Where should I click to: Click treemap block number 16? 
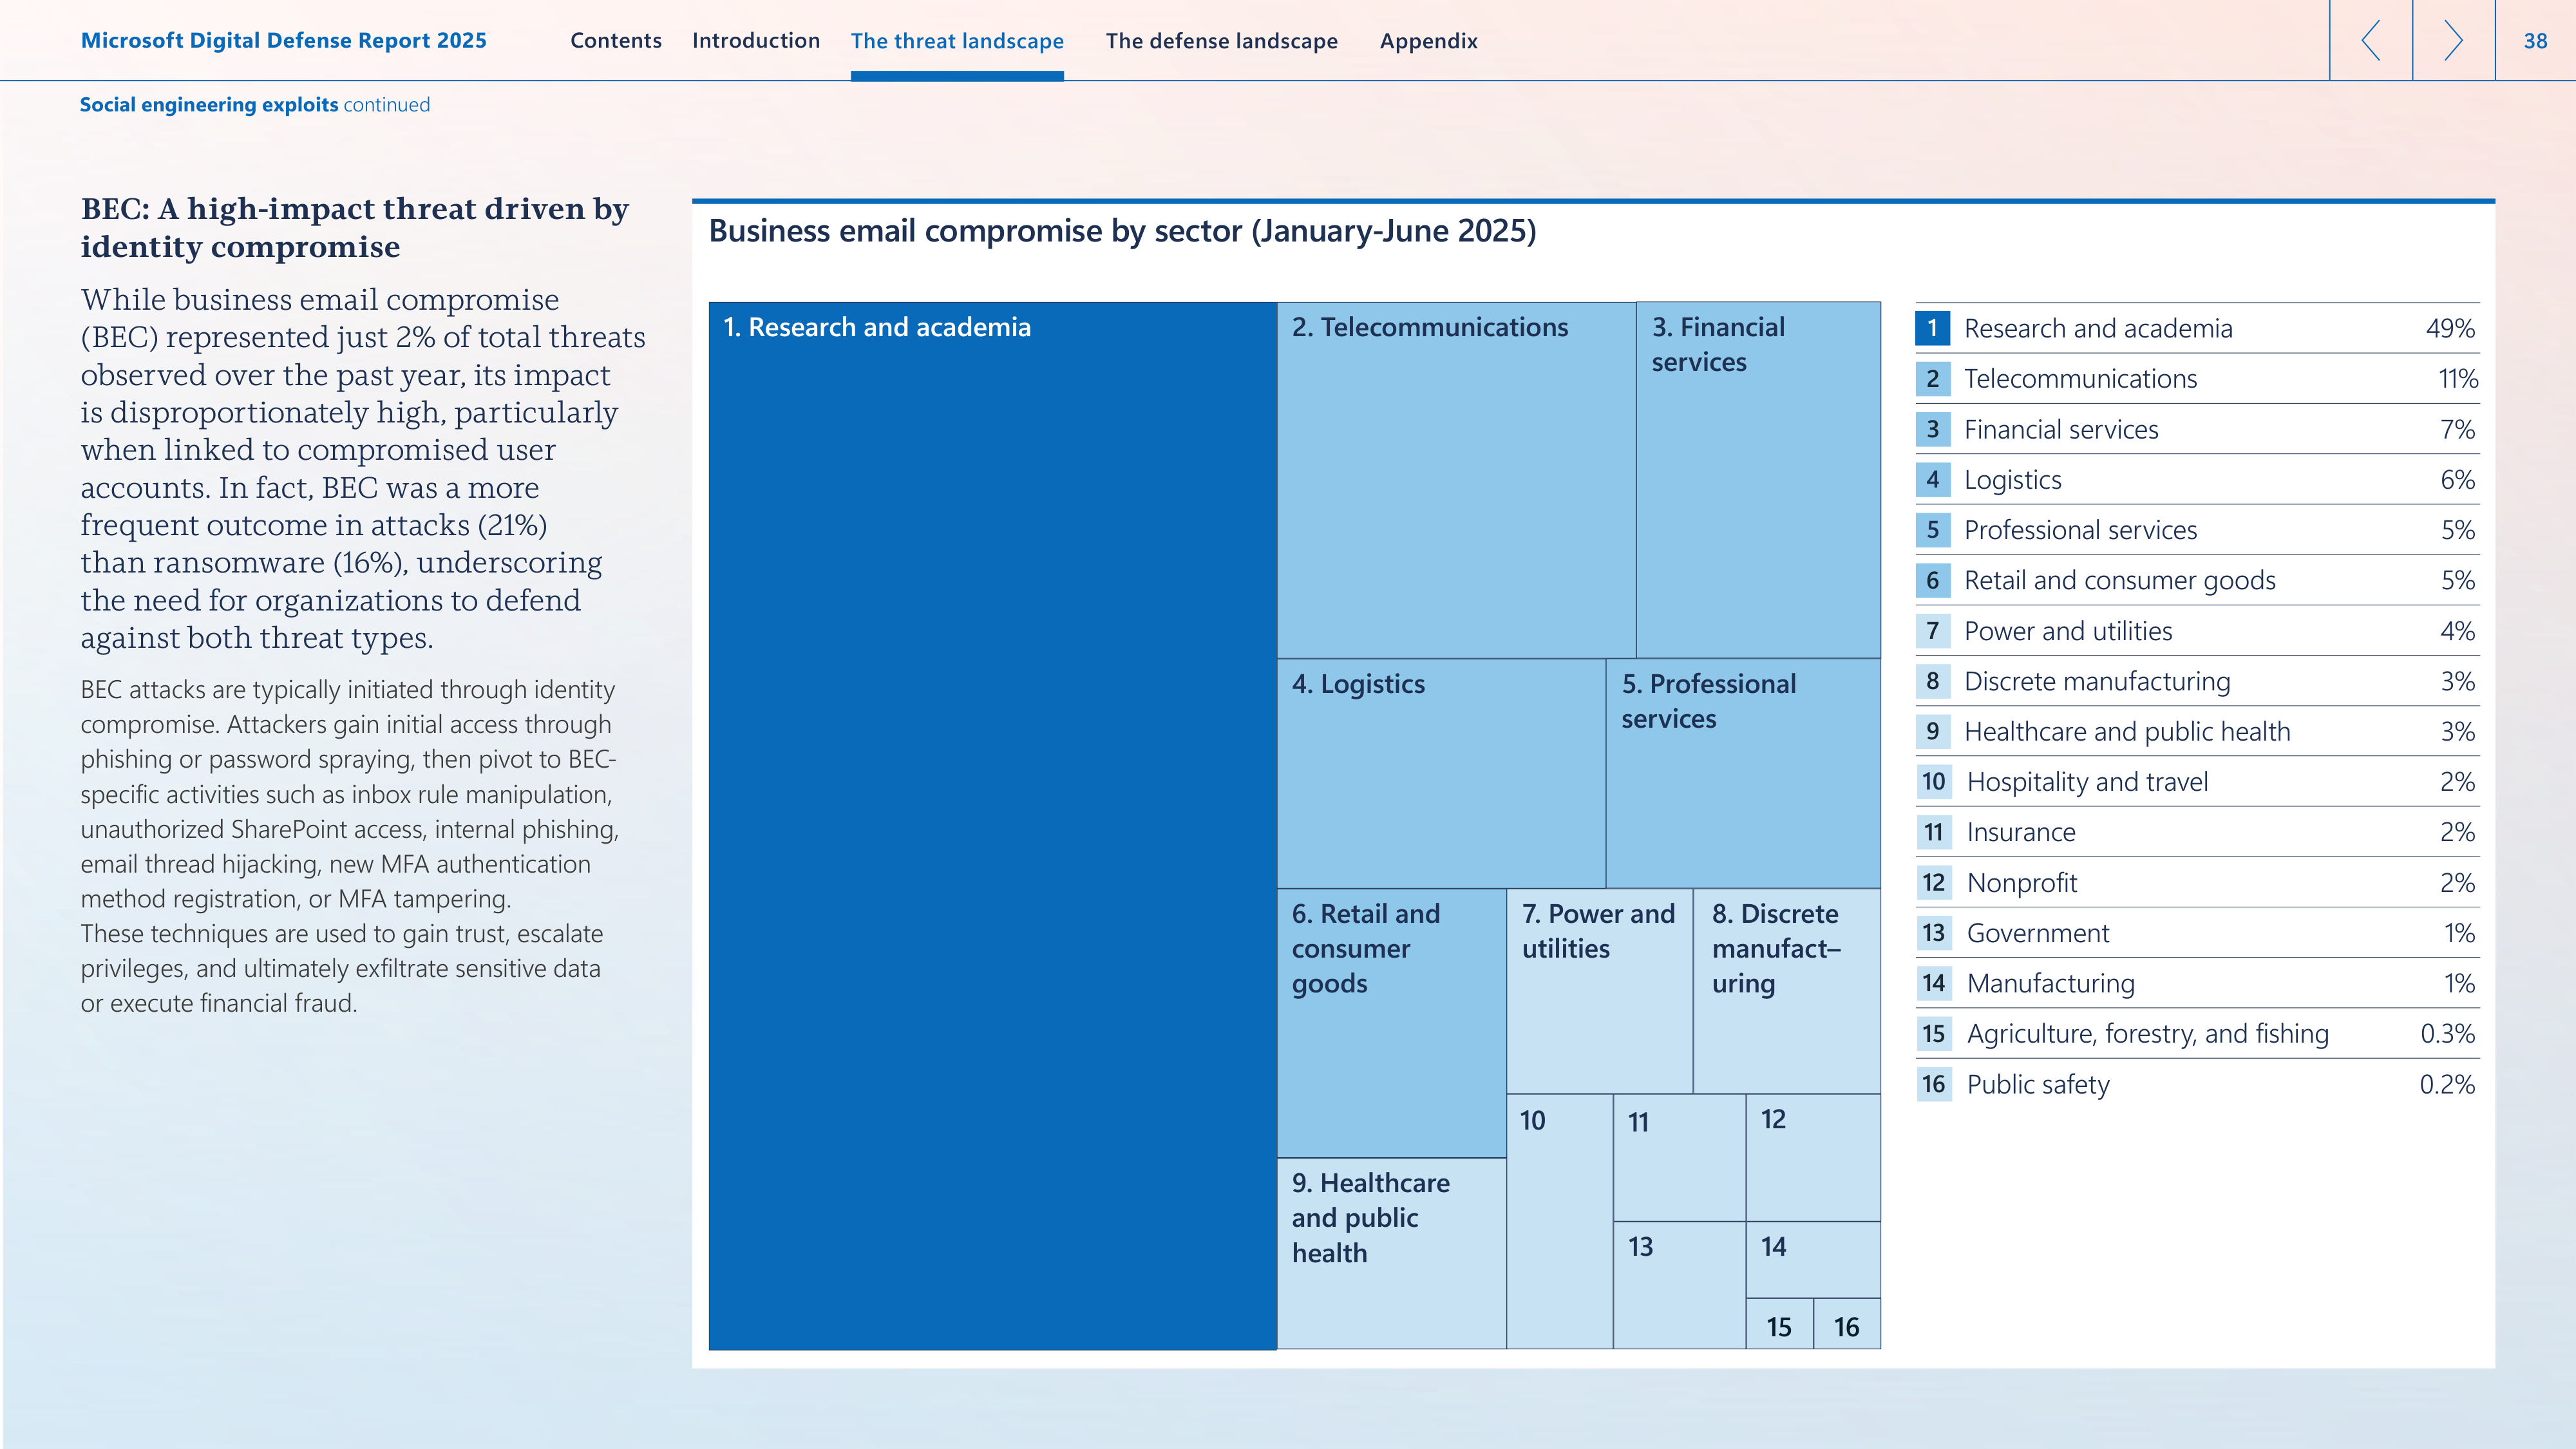1847,1324
